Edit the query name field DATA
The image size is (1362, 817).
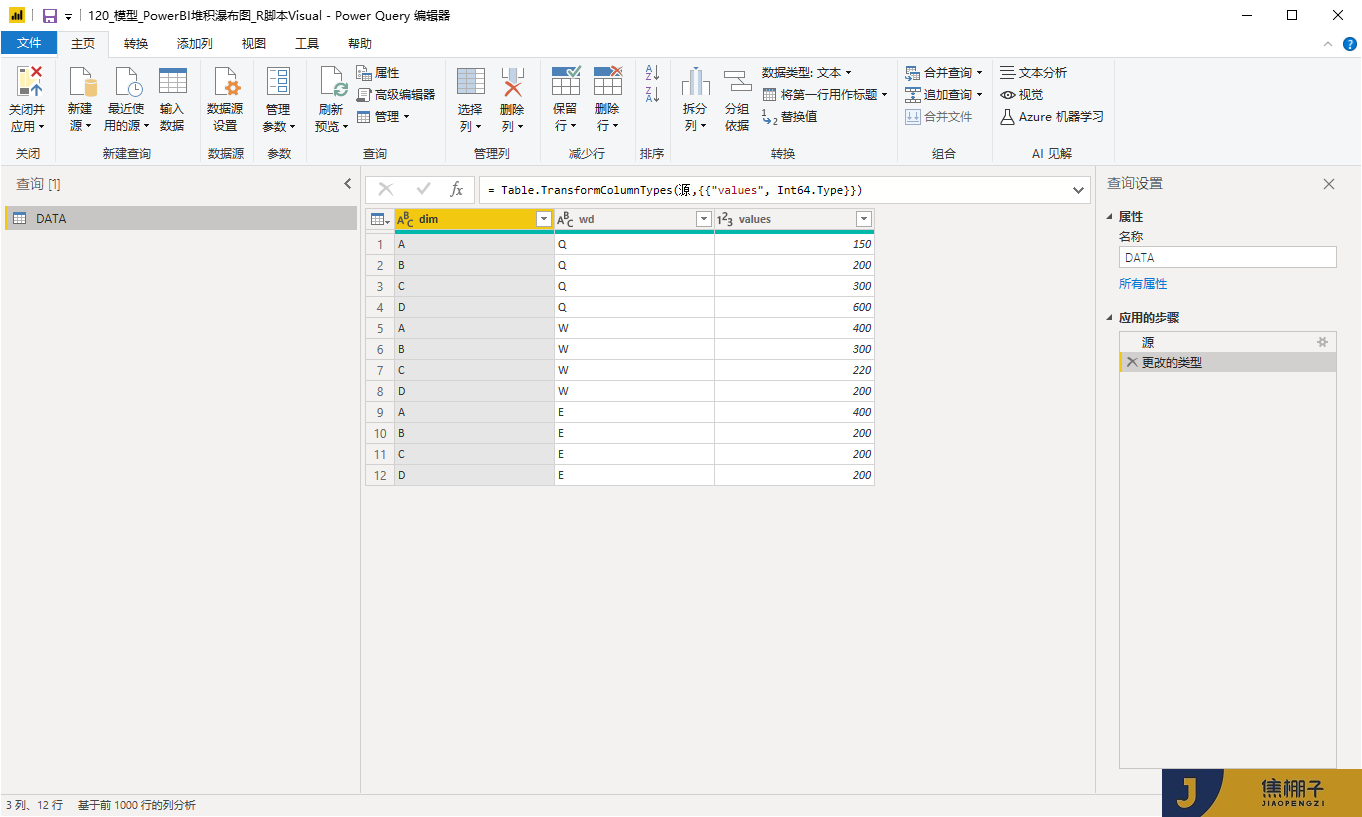[1228, 257]
